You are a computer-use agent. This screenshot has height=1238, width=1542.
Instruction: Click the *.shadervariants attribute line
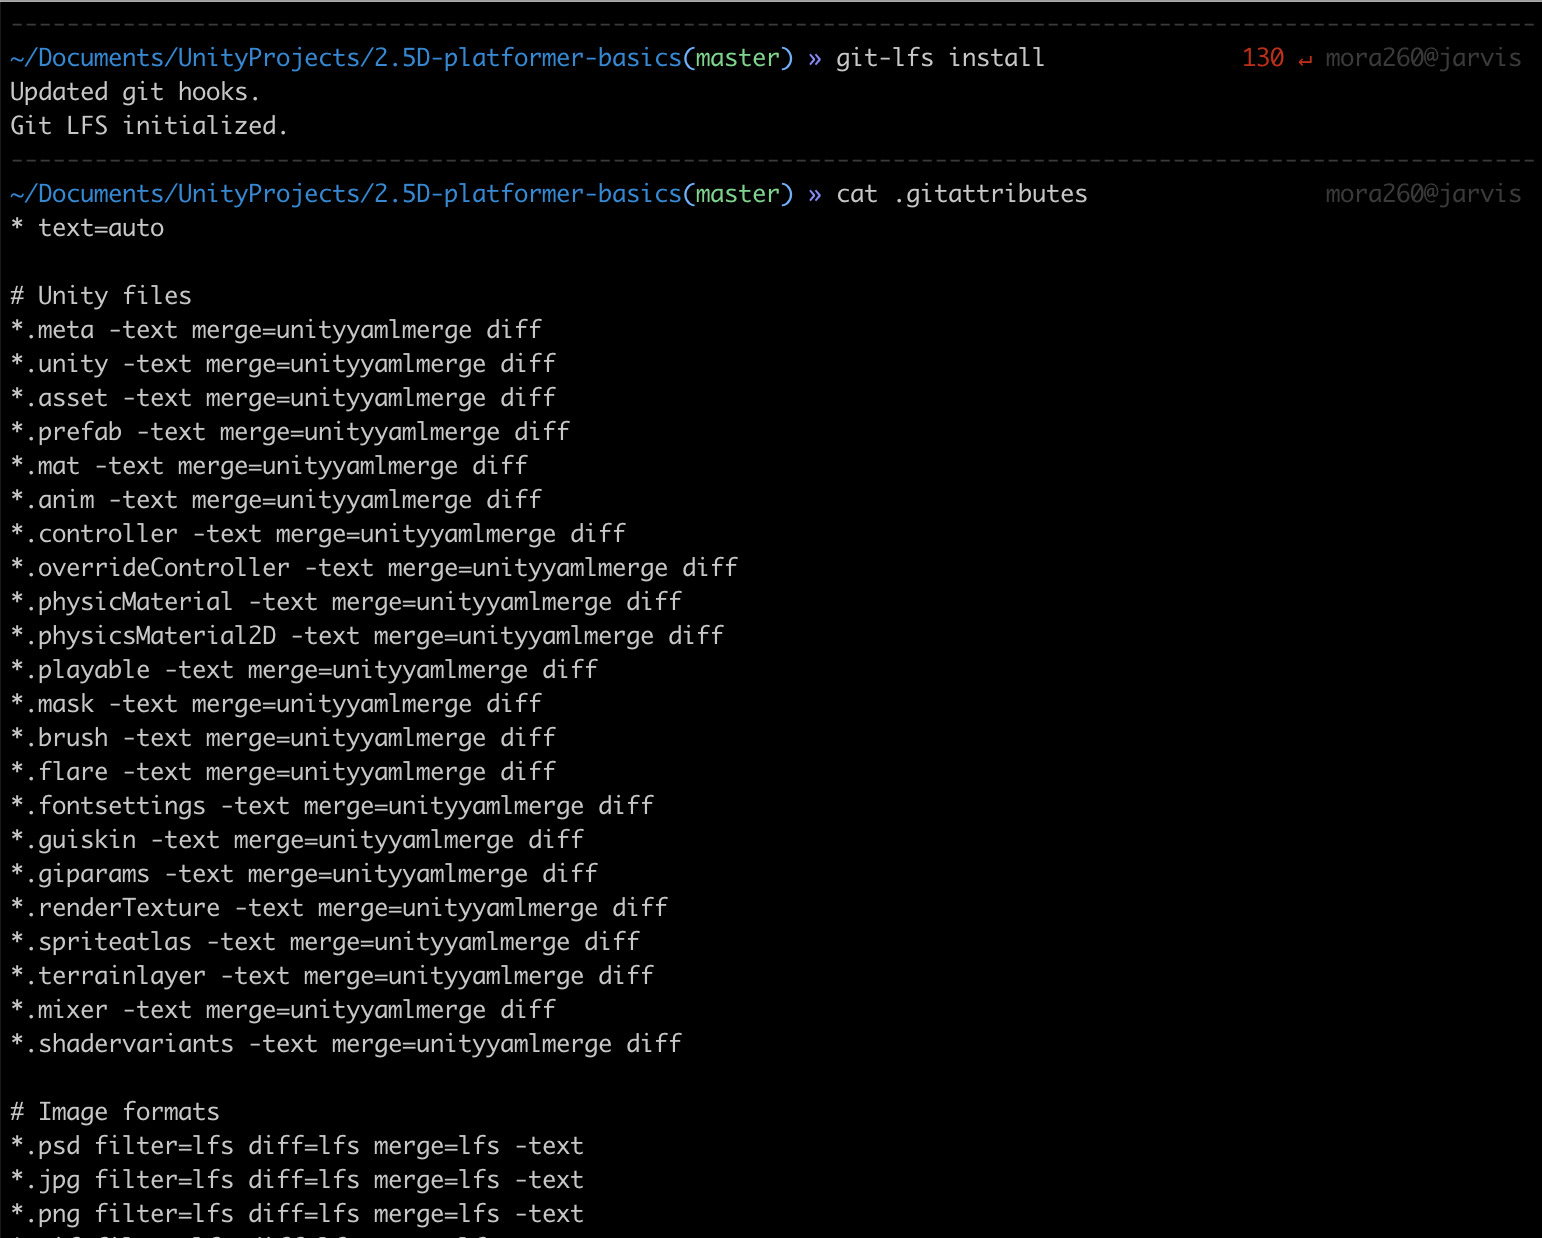(x=346, y=1044)
